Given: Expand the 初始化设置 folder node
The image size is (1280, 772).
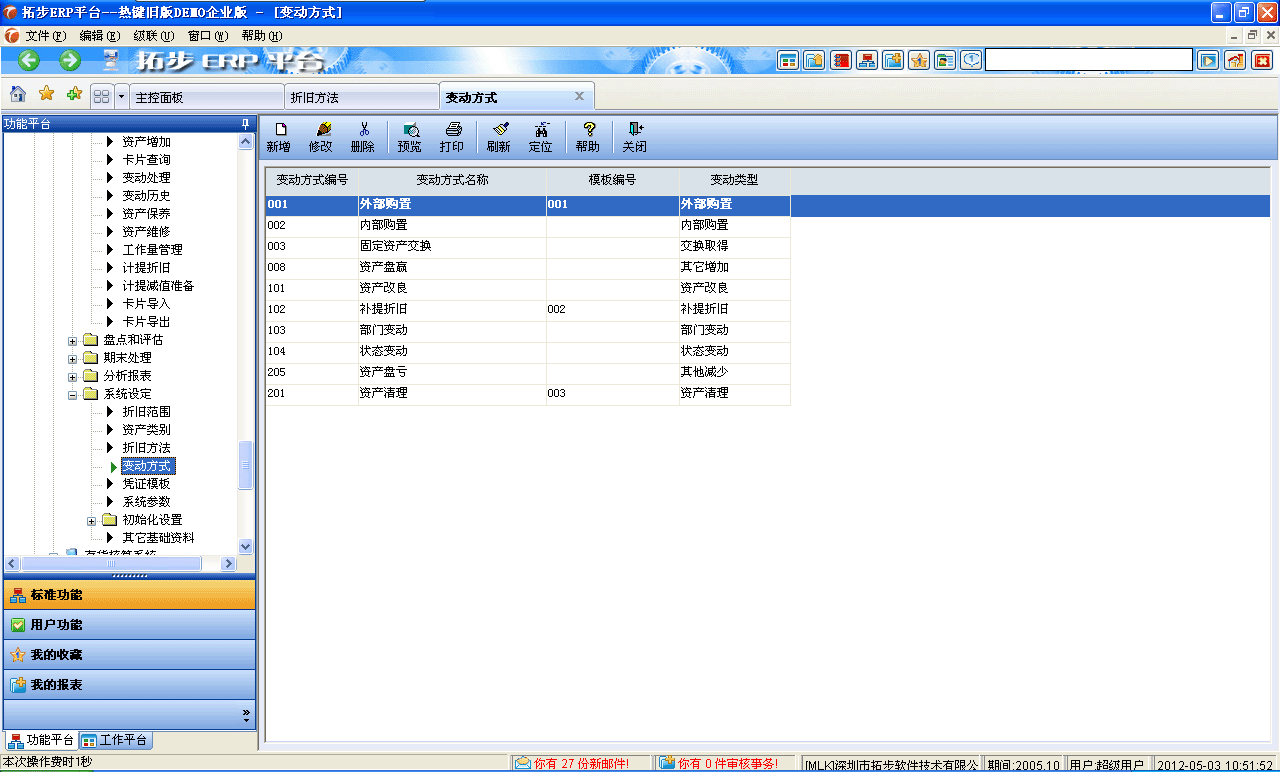Looking at the screenshot, I should click(x=91, y=519).
